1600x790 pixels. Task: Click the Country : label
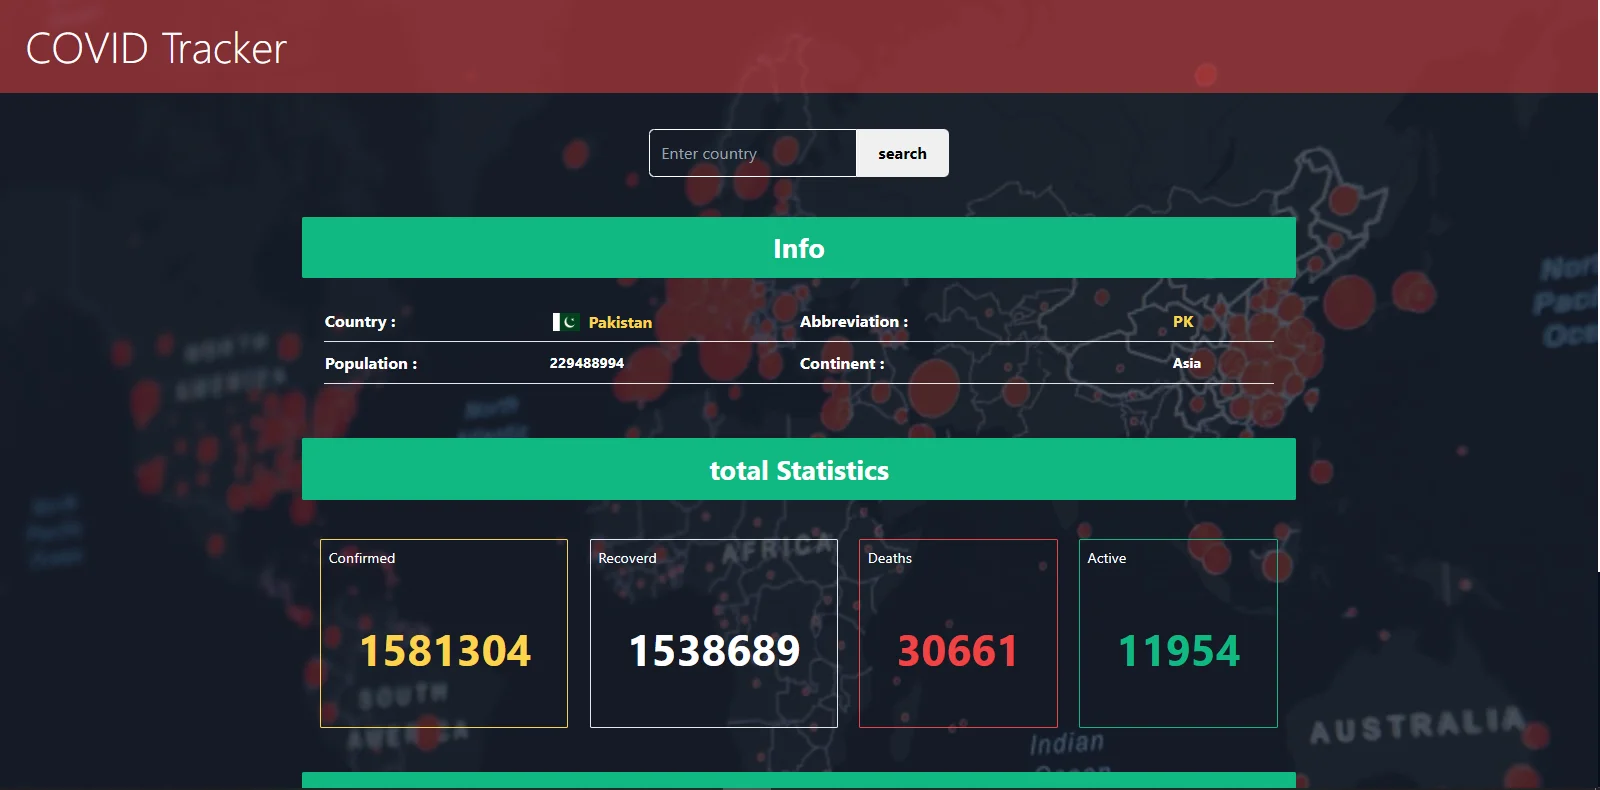click(x=360, y=321)
